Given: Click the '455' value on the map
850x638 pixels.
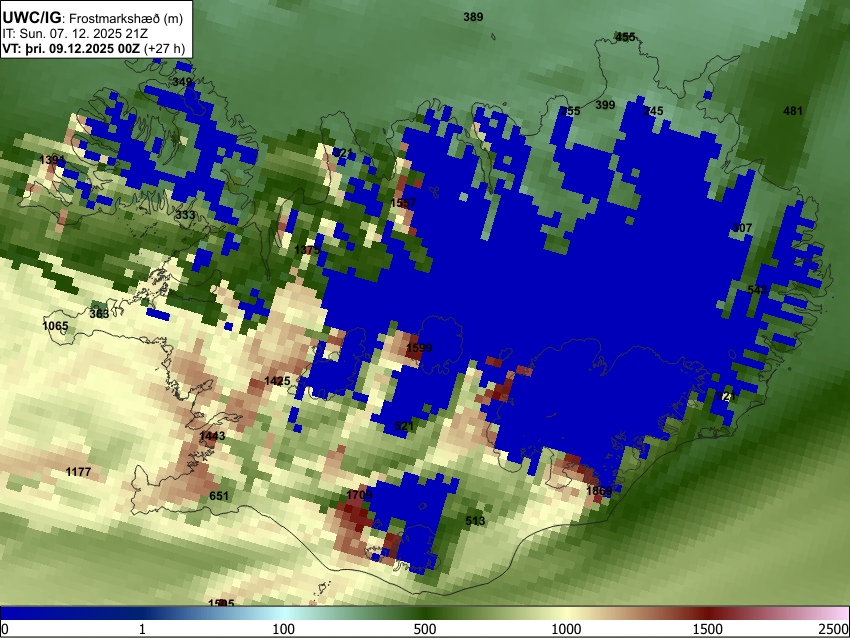Looking at the screenshot, I should [626, 37].
